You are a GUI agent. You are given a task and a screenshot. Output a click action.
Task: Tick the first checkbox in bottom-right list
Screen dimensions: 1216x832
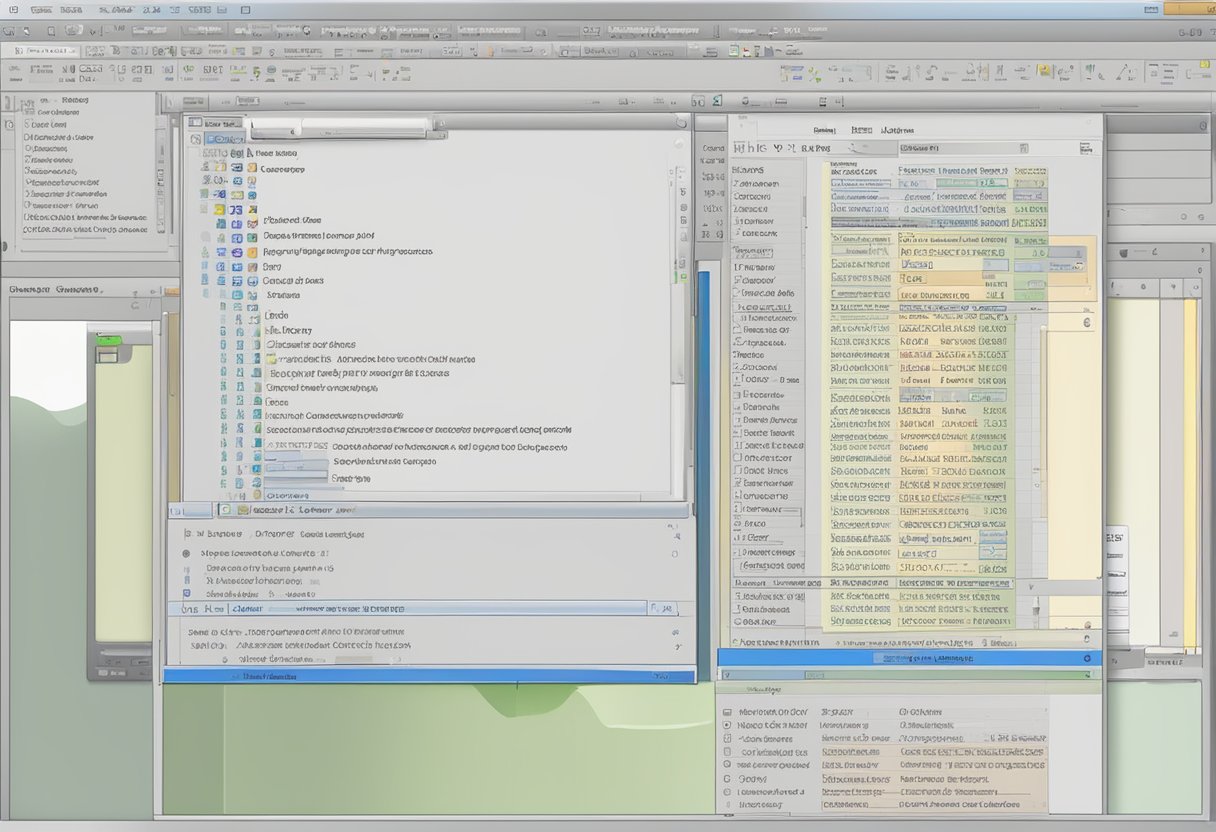coord(727,712)
